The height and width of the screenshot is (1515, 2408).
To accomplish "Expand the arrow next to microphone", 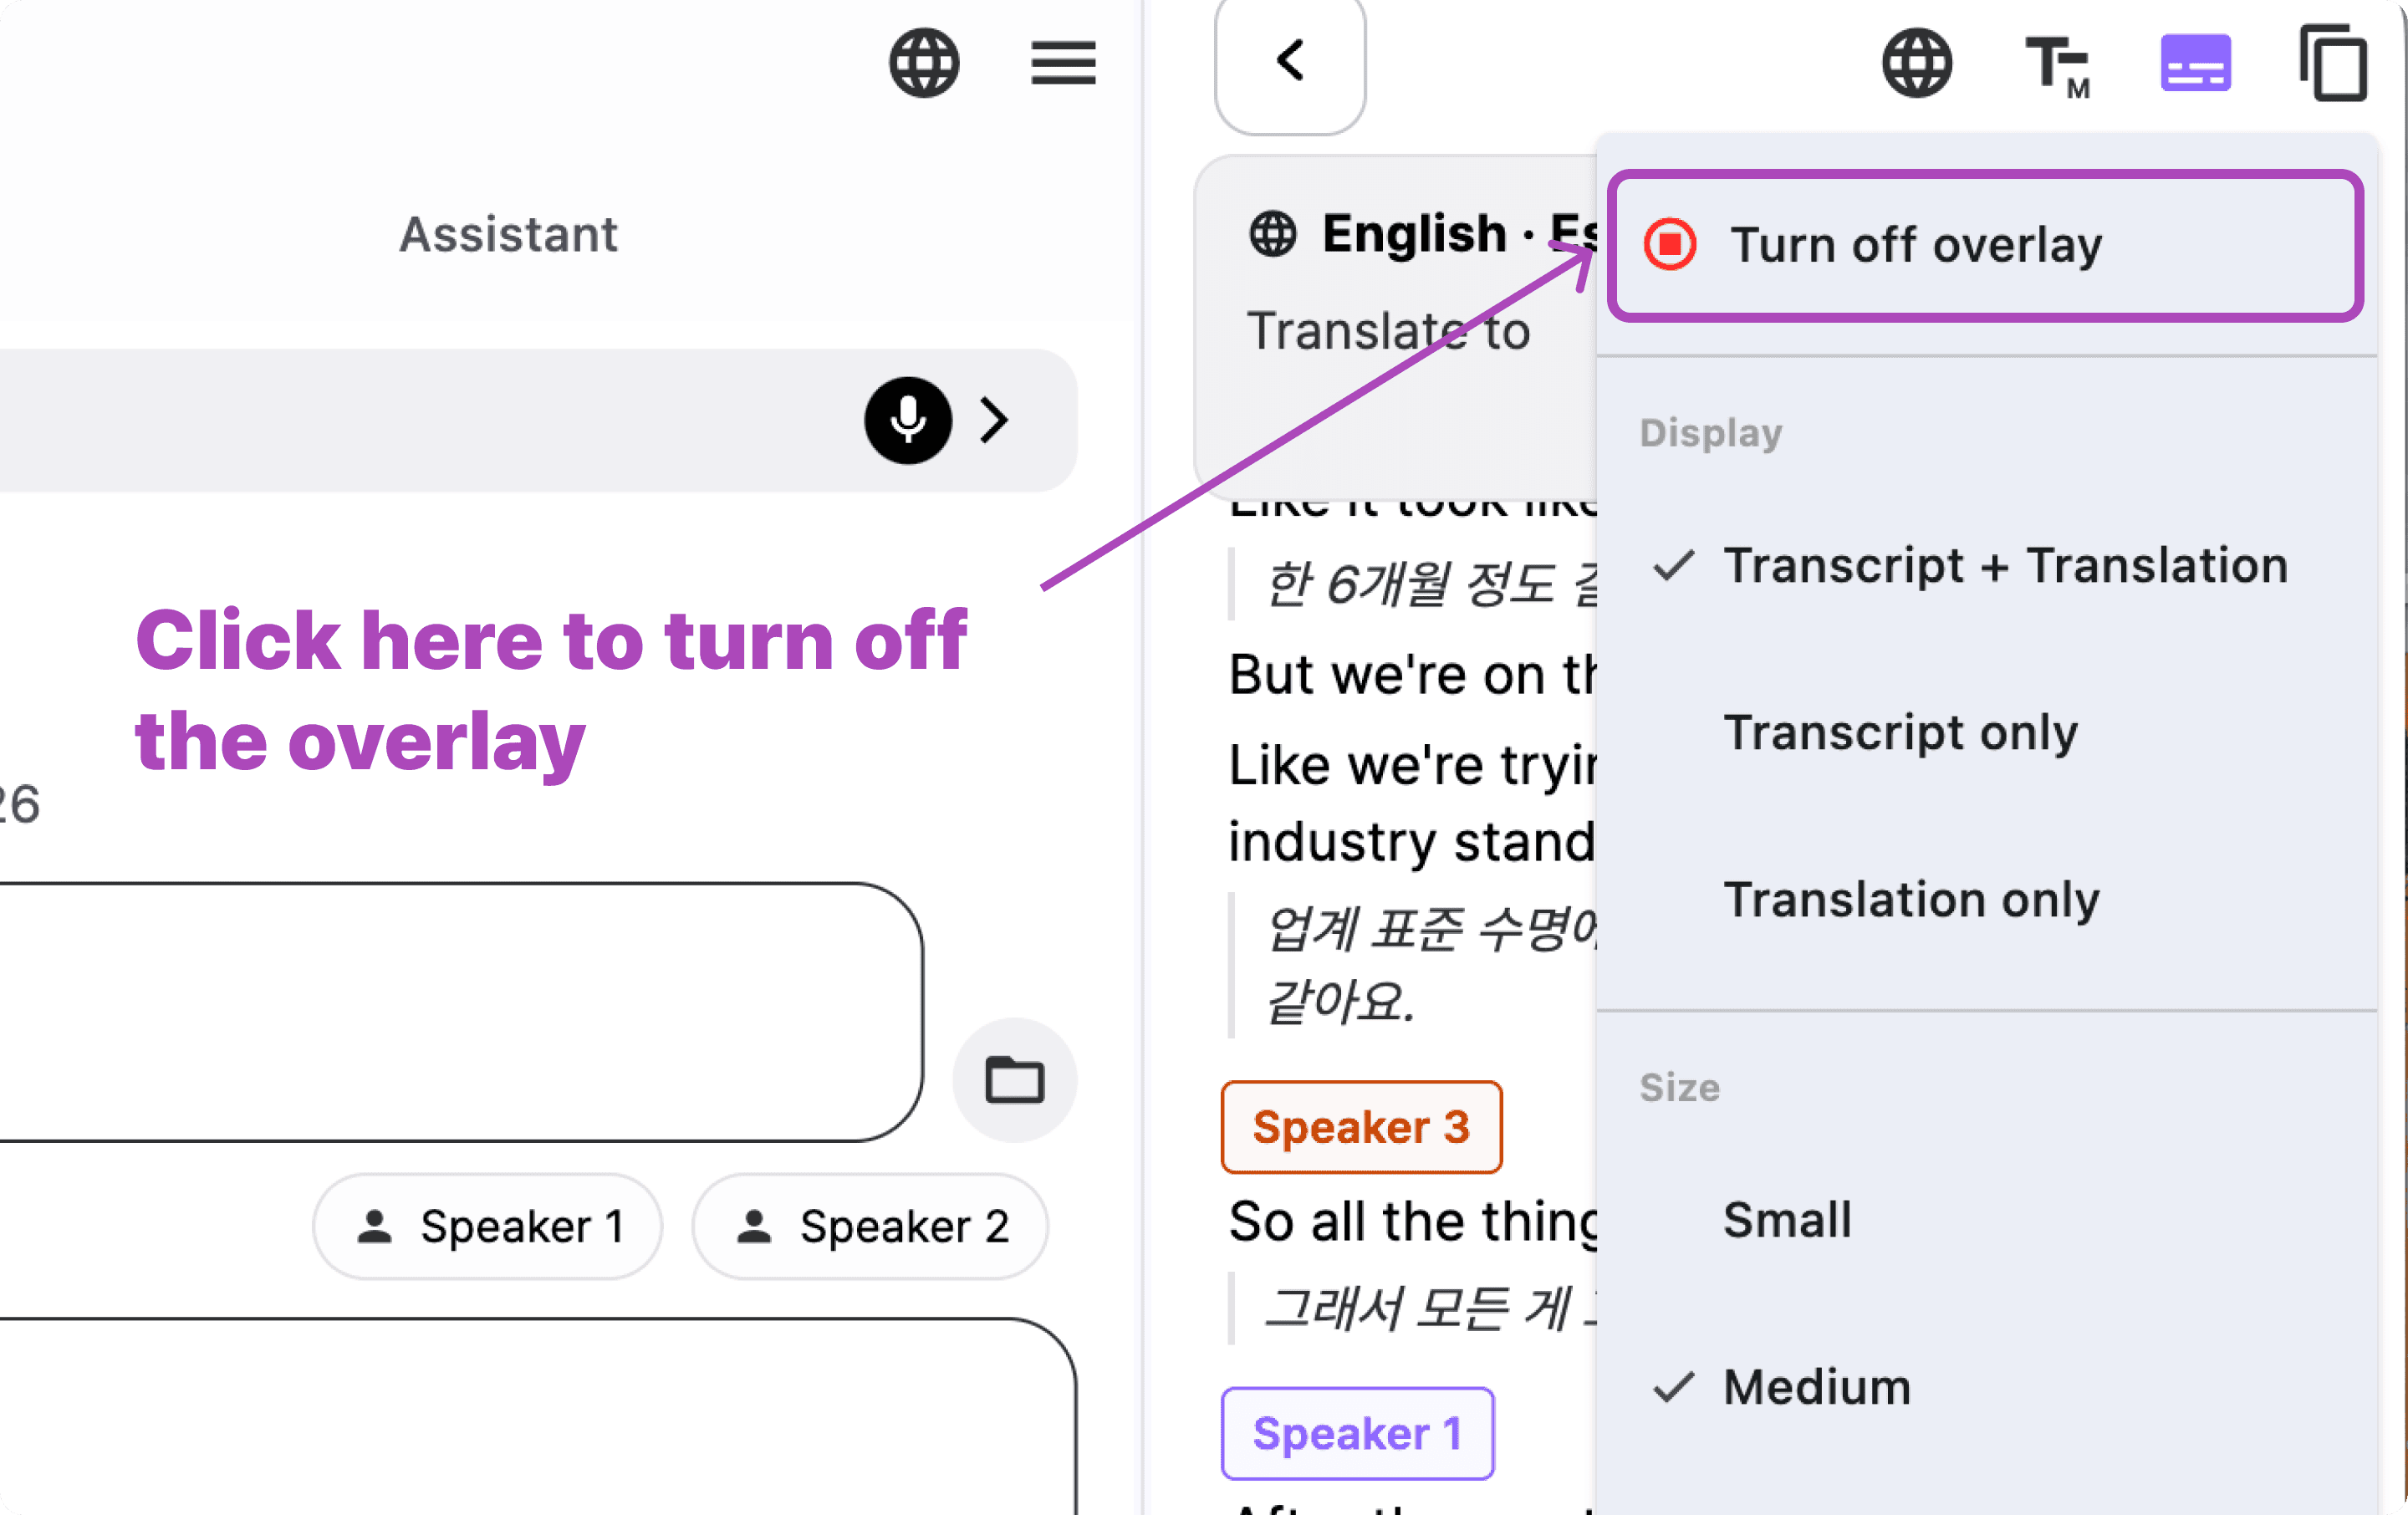I will coord(993,420).
